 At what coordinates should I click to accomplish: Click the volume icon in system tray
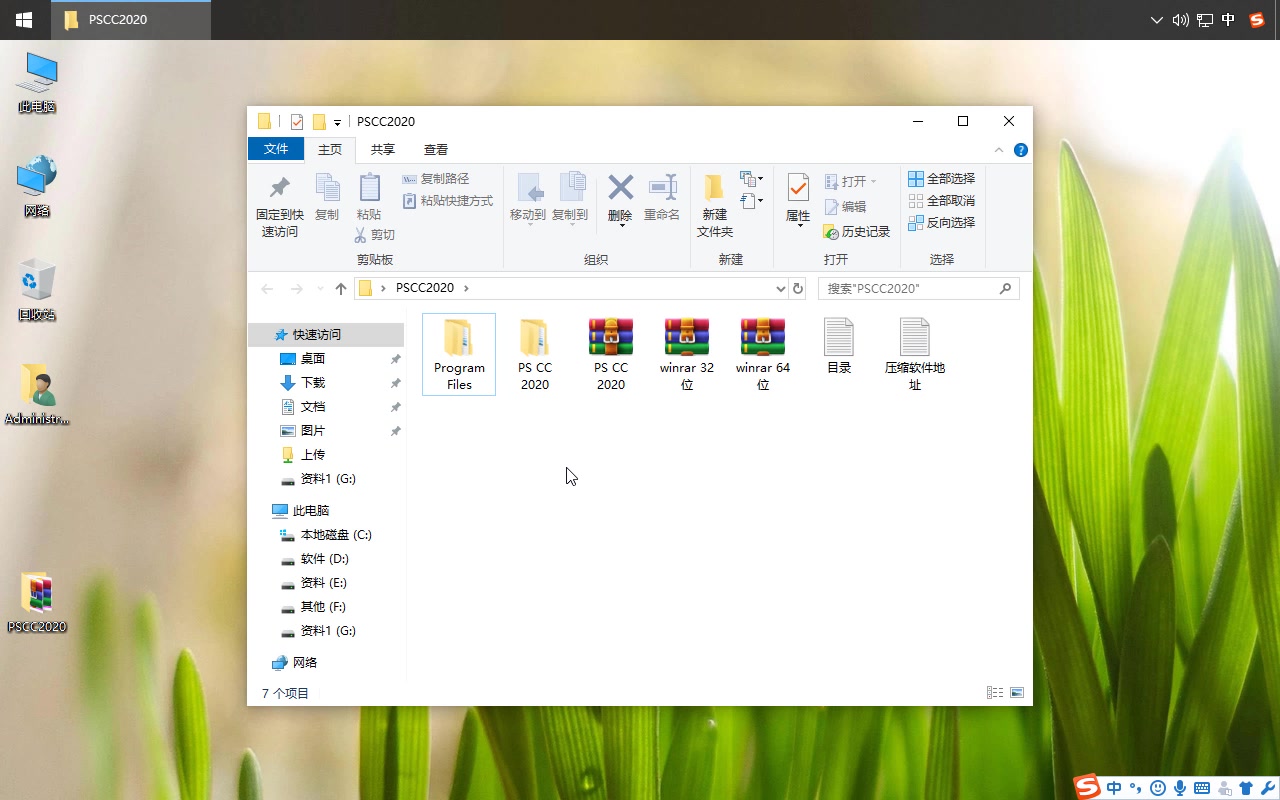click(x=1180, y=20)
